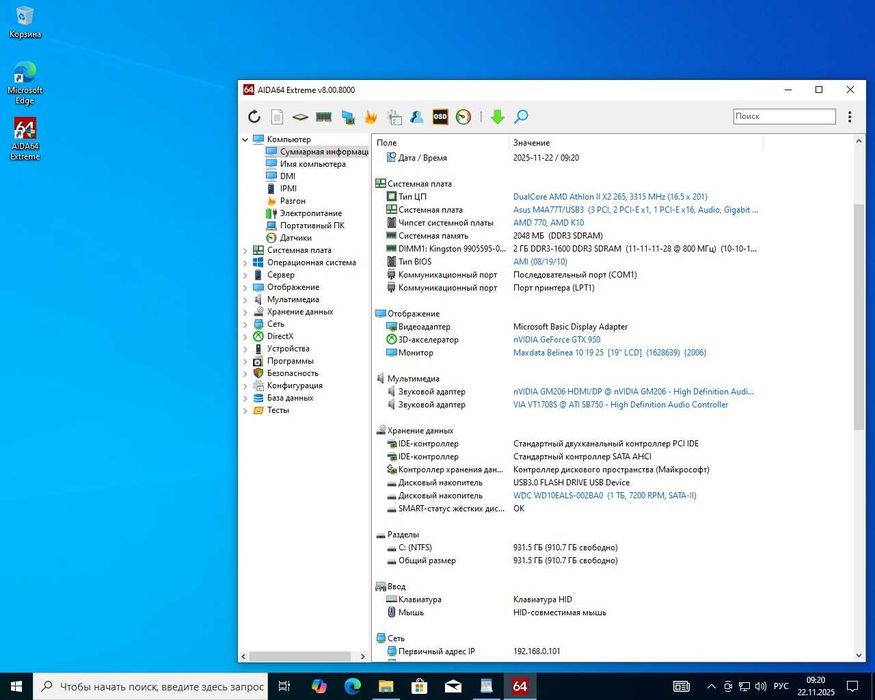Image resolution: width=875 pixels, height=700 pixels.
Task: Collapse the Компьютер tree node
Action: tap(245, 140)
